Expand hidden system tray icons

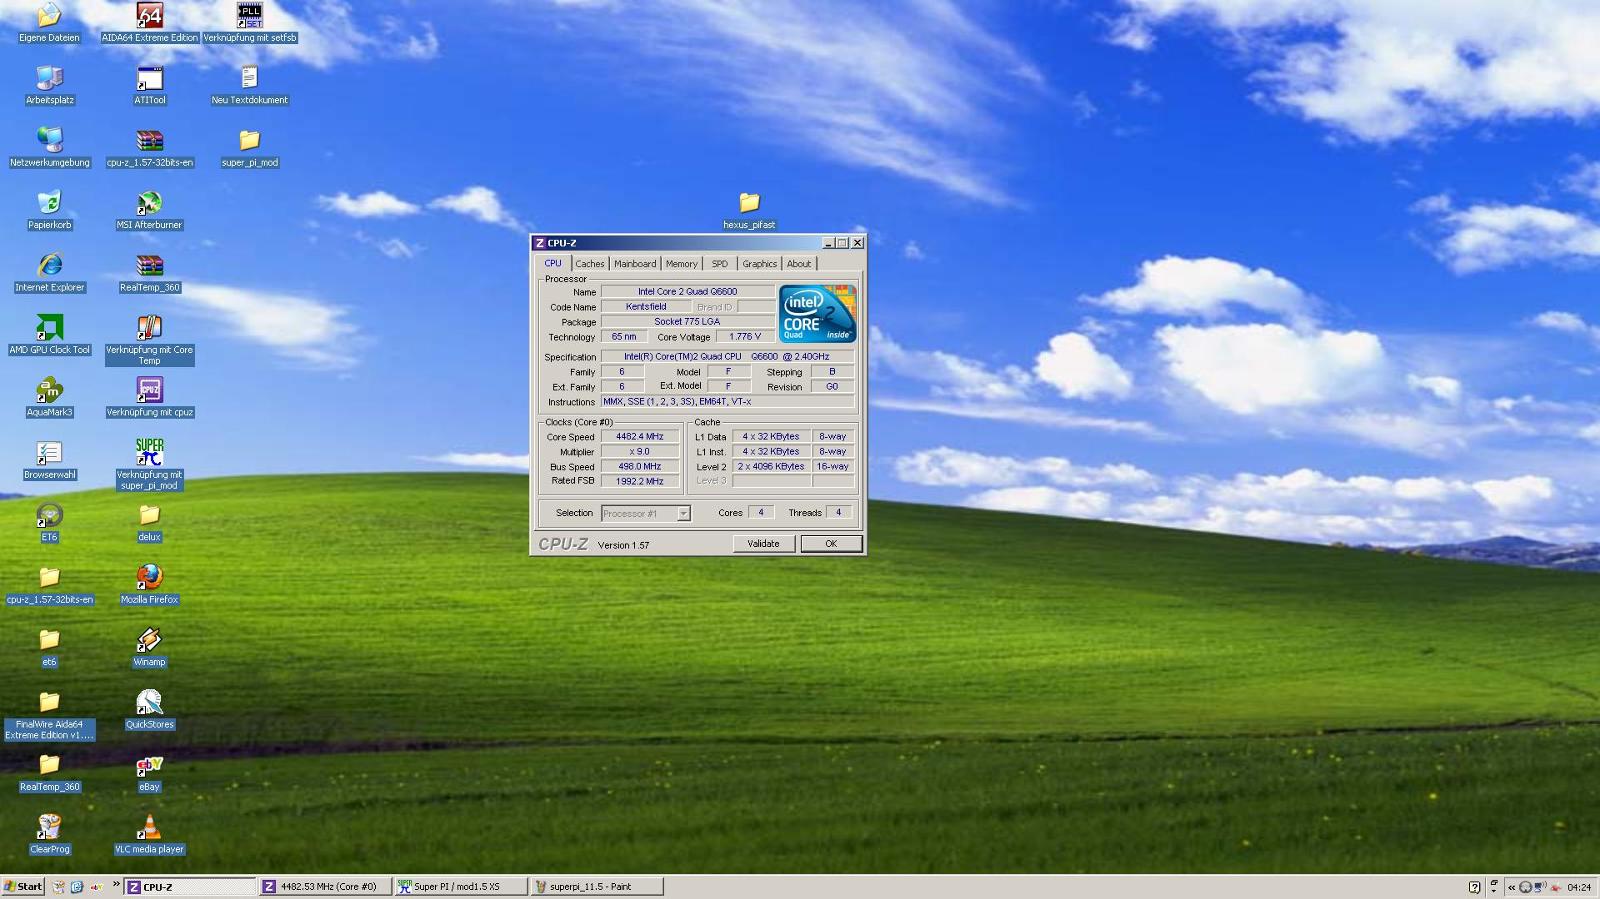[x=1511, y=887]
